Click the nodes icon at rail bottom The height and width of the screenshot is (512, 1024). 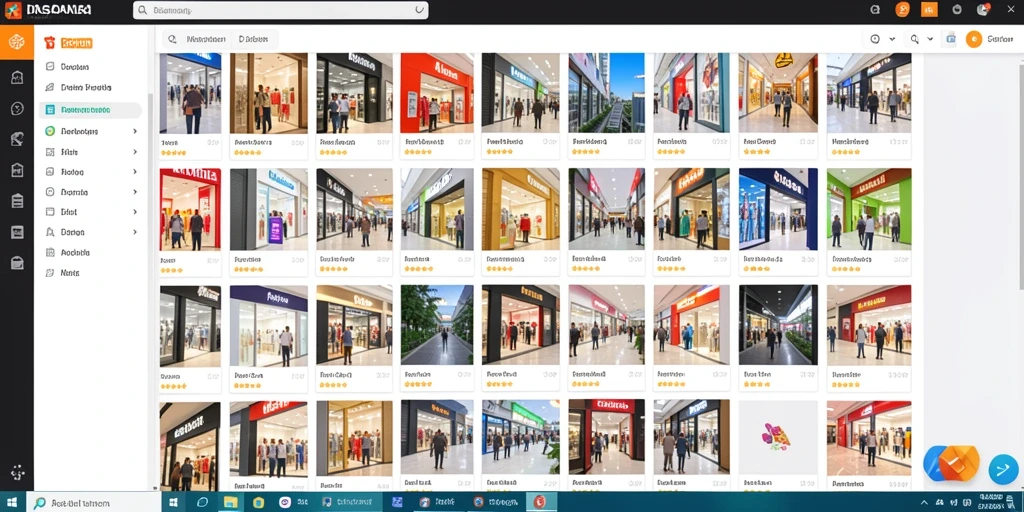coord(18,472)
